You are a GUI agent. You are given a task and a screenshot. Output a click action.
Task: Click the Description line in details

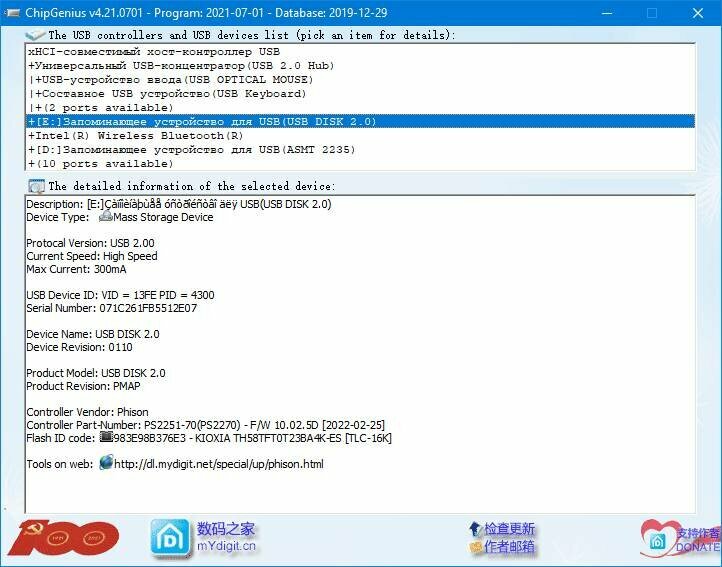(x=179, y=204)
